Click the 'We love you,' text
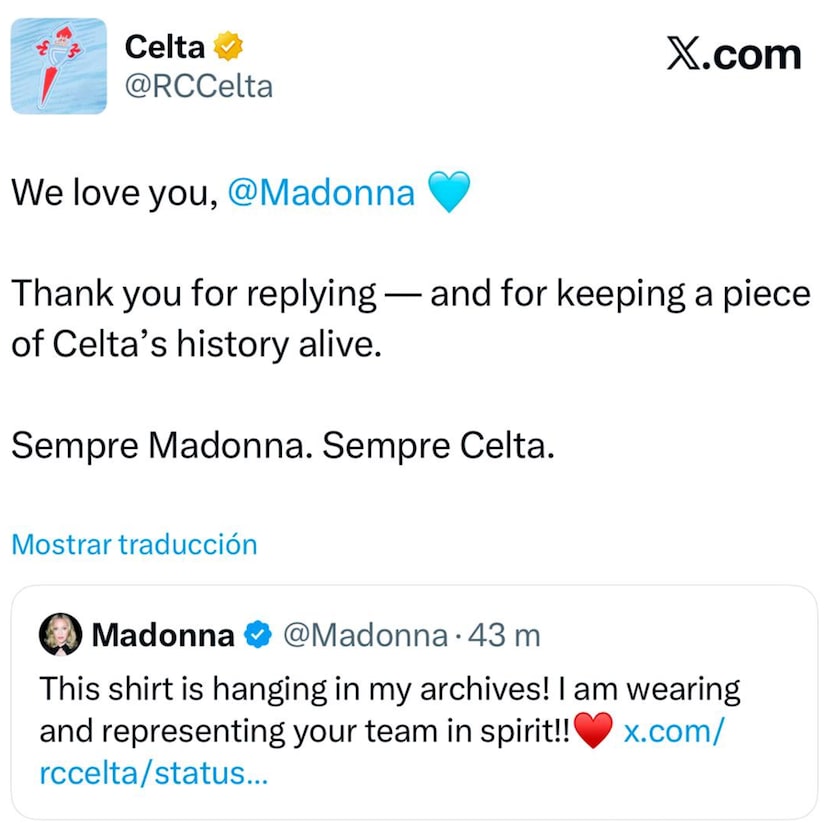 (x=114, y=192)
